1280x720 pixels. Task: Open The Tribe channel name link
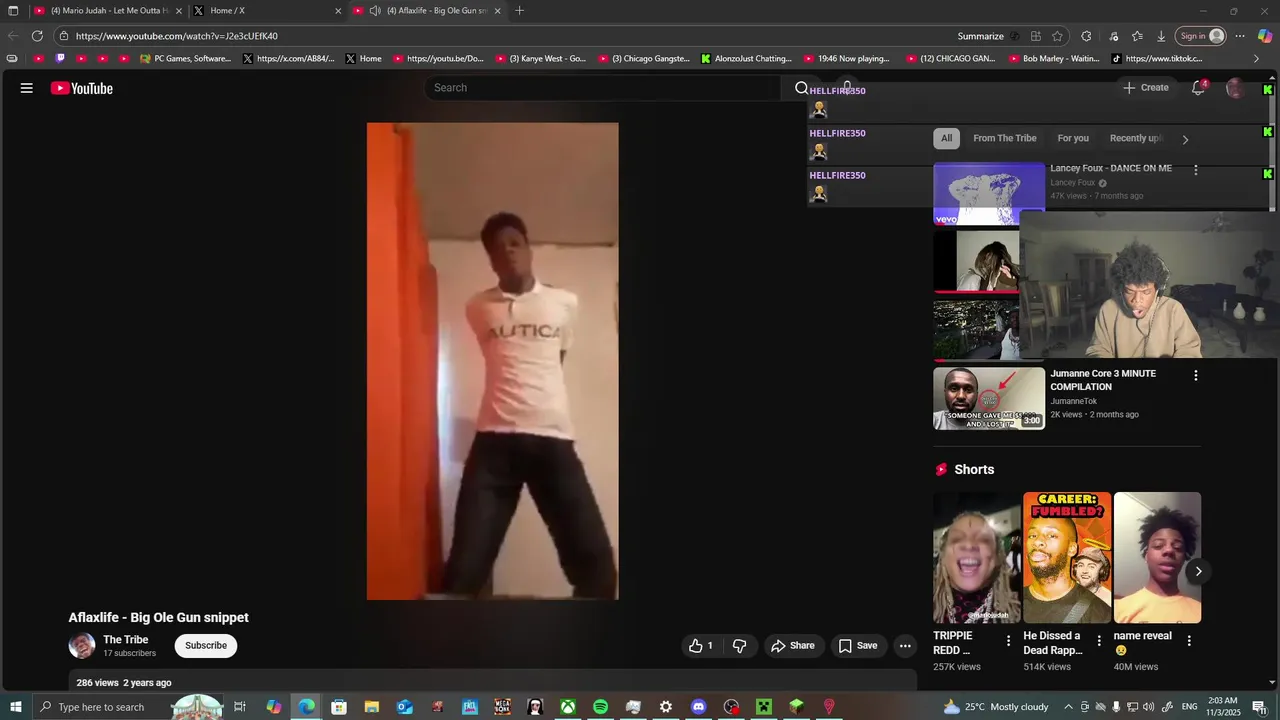tap(126, 640)
